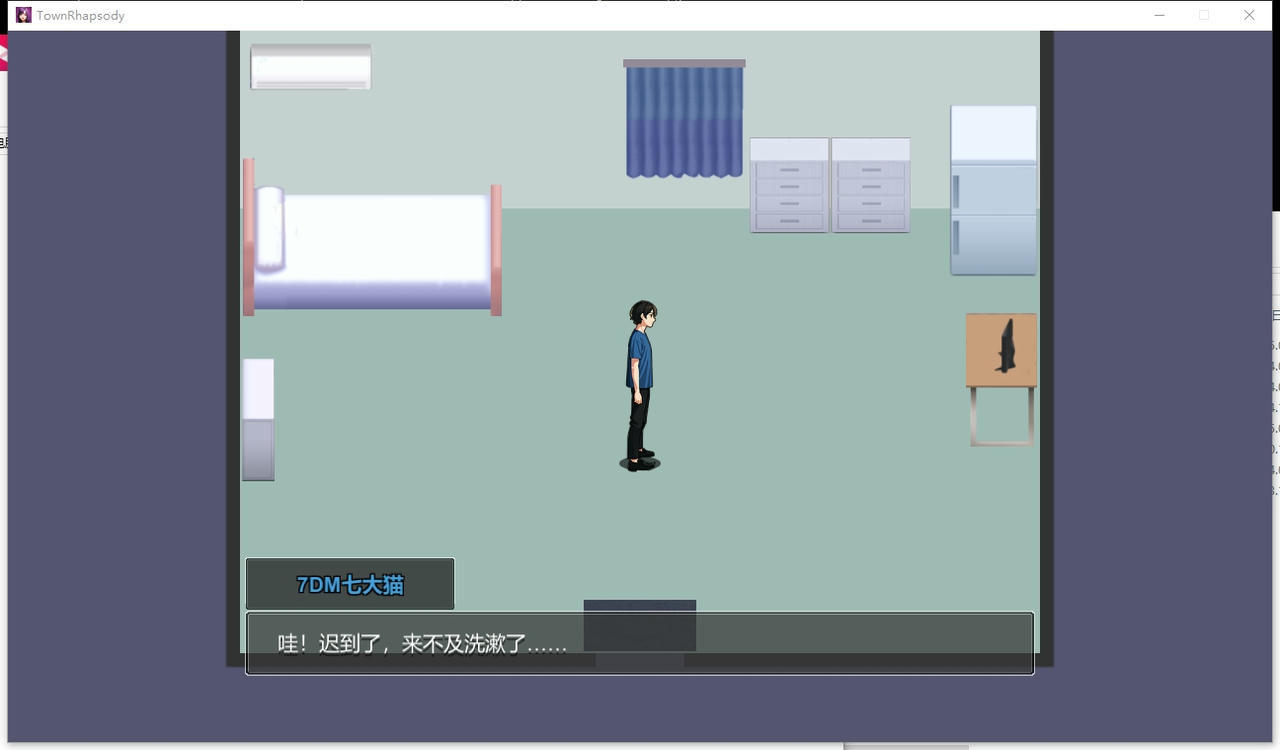The image size is (1280, 750).
Task: Minimize the TownRhapsody window
Action: tap(1159, 15)
